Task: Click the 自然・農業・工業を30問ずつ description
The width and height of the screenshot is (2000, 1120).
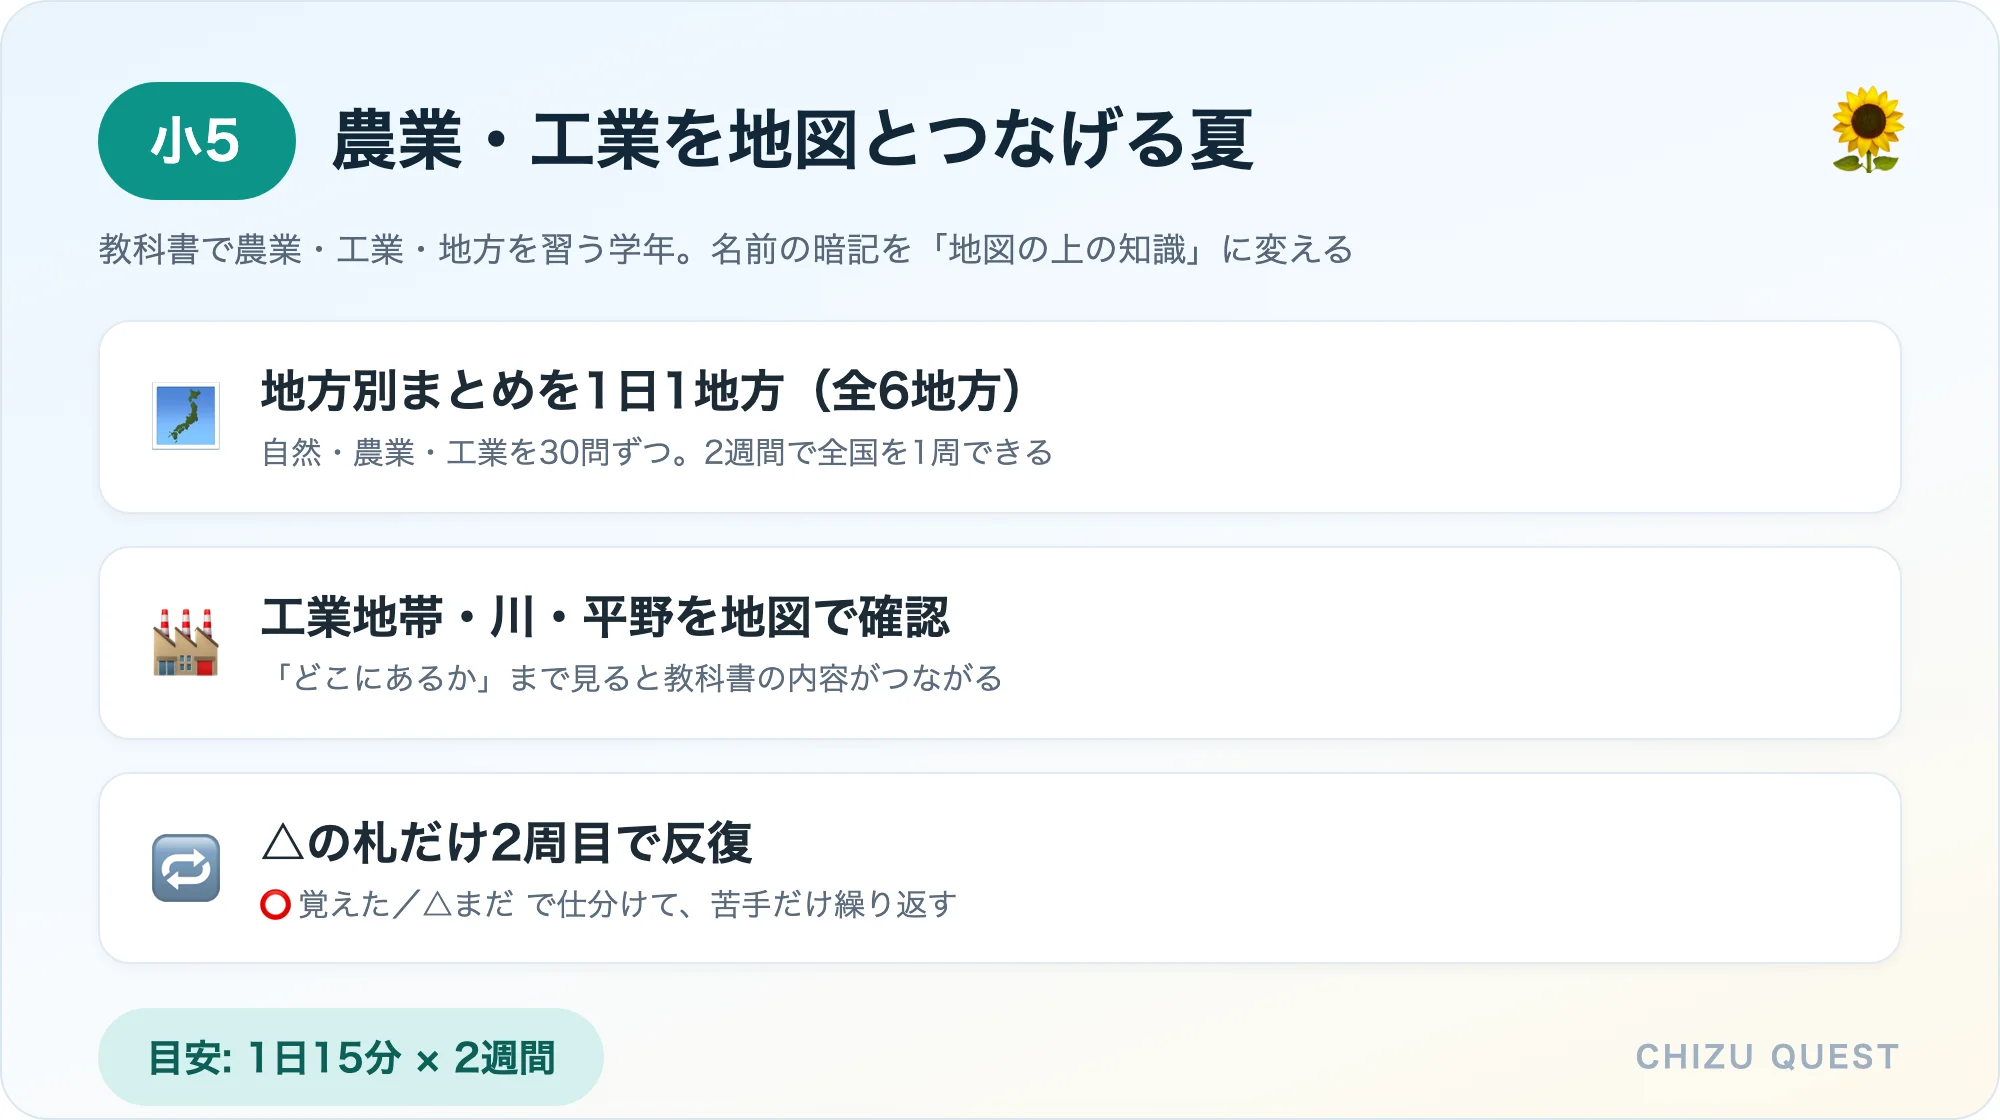Action: pos(657,453)
